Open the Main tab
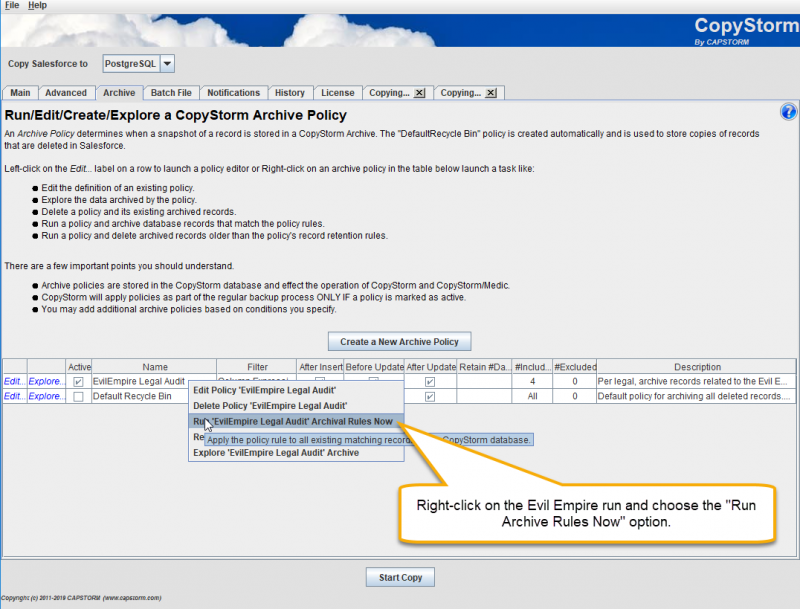 (x=20, y=92)
